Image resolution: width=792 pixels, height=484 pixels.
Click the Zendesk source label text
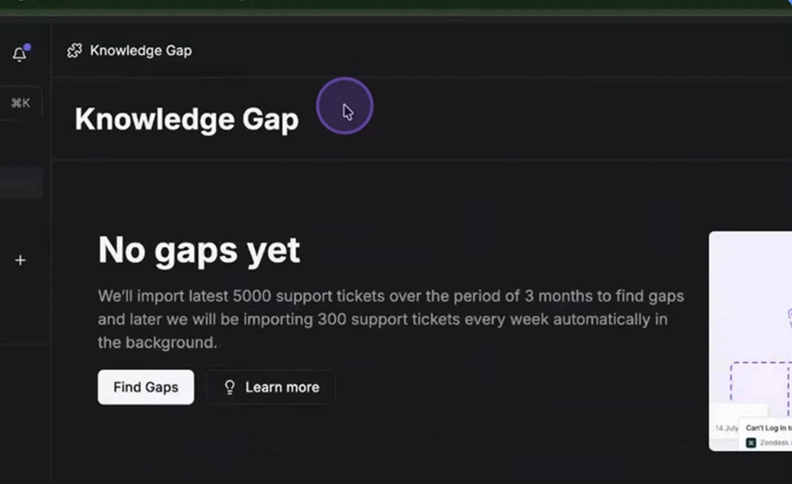775,442
